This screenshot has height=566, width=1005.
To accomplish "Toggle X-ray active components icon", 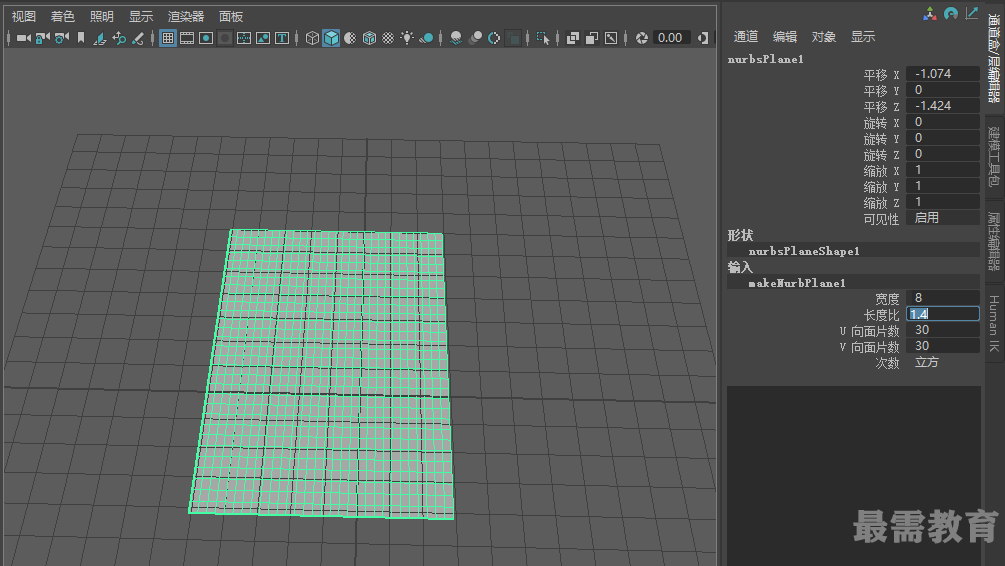I will 592,38.
